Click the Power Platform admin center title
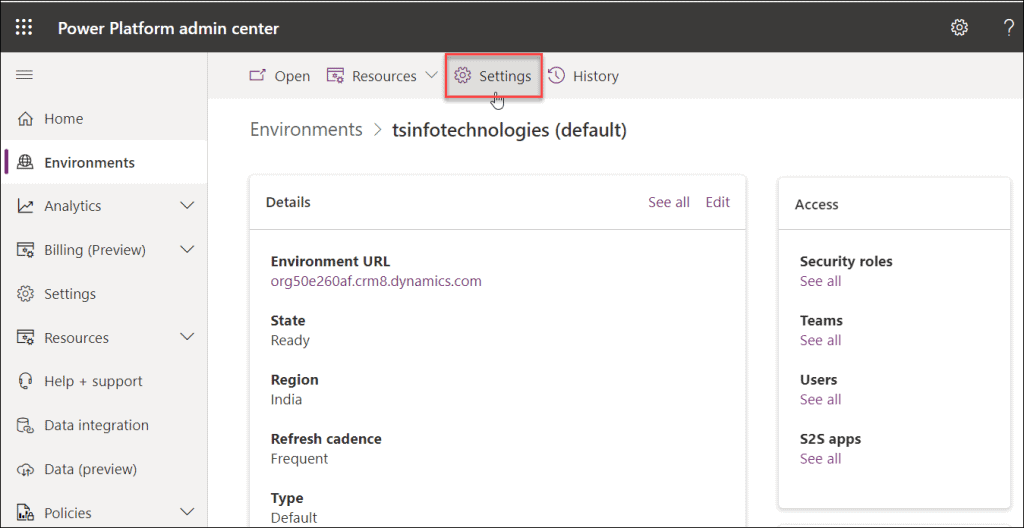This screenshot has width=1024, height=528. tap(168, 28)
